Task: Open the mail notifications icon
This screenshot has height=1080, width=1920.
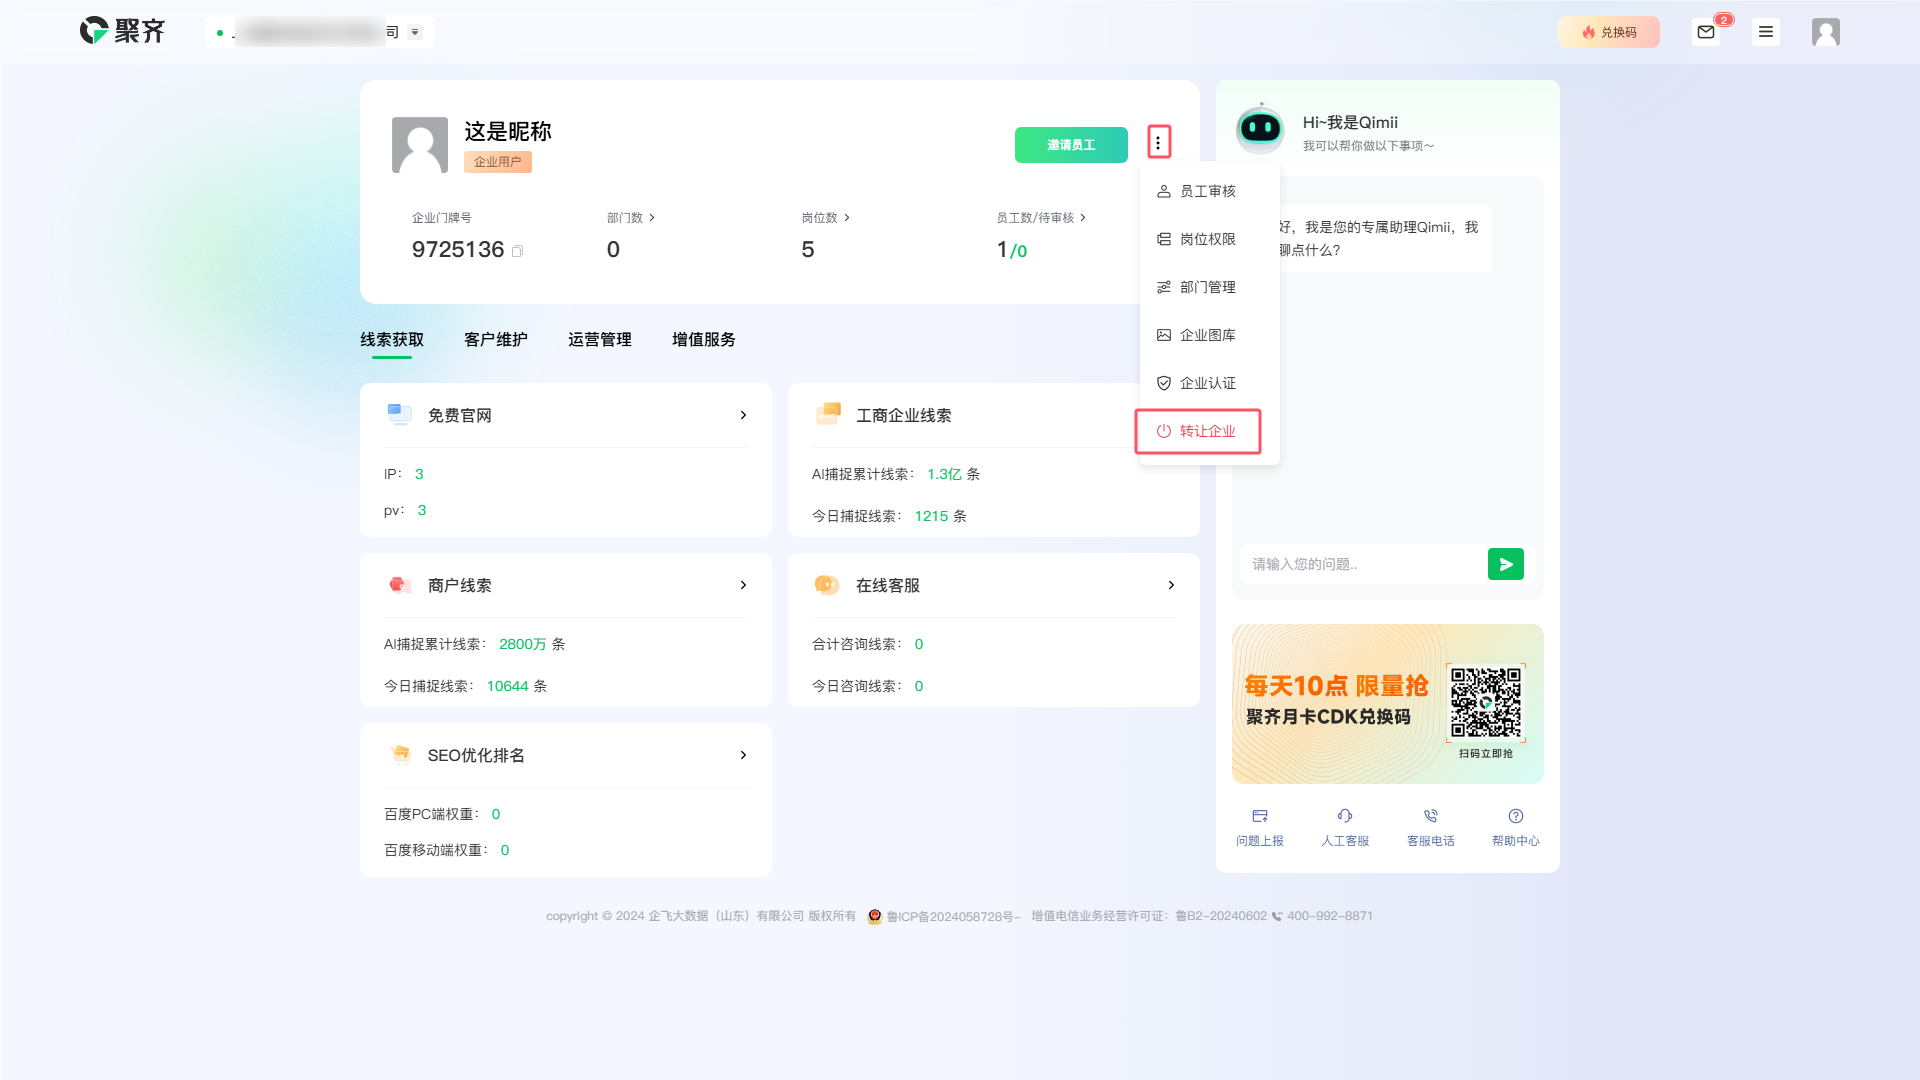Action: [1706, 32]
